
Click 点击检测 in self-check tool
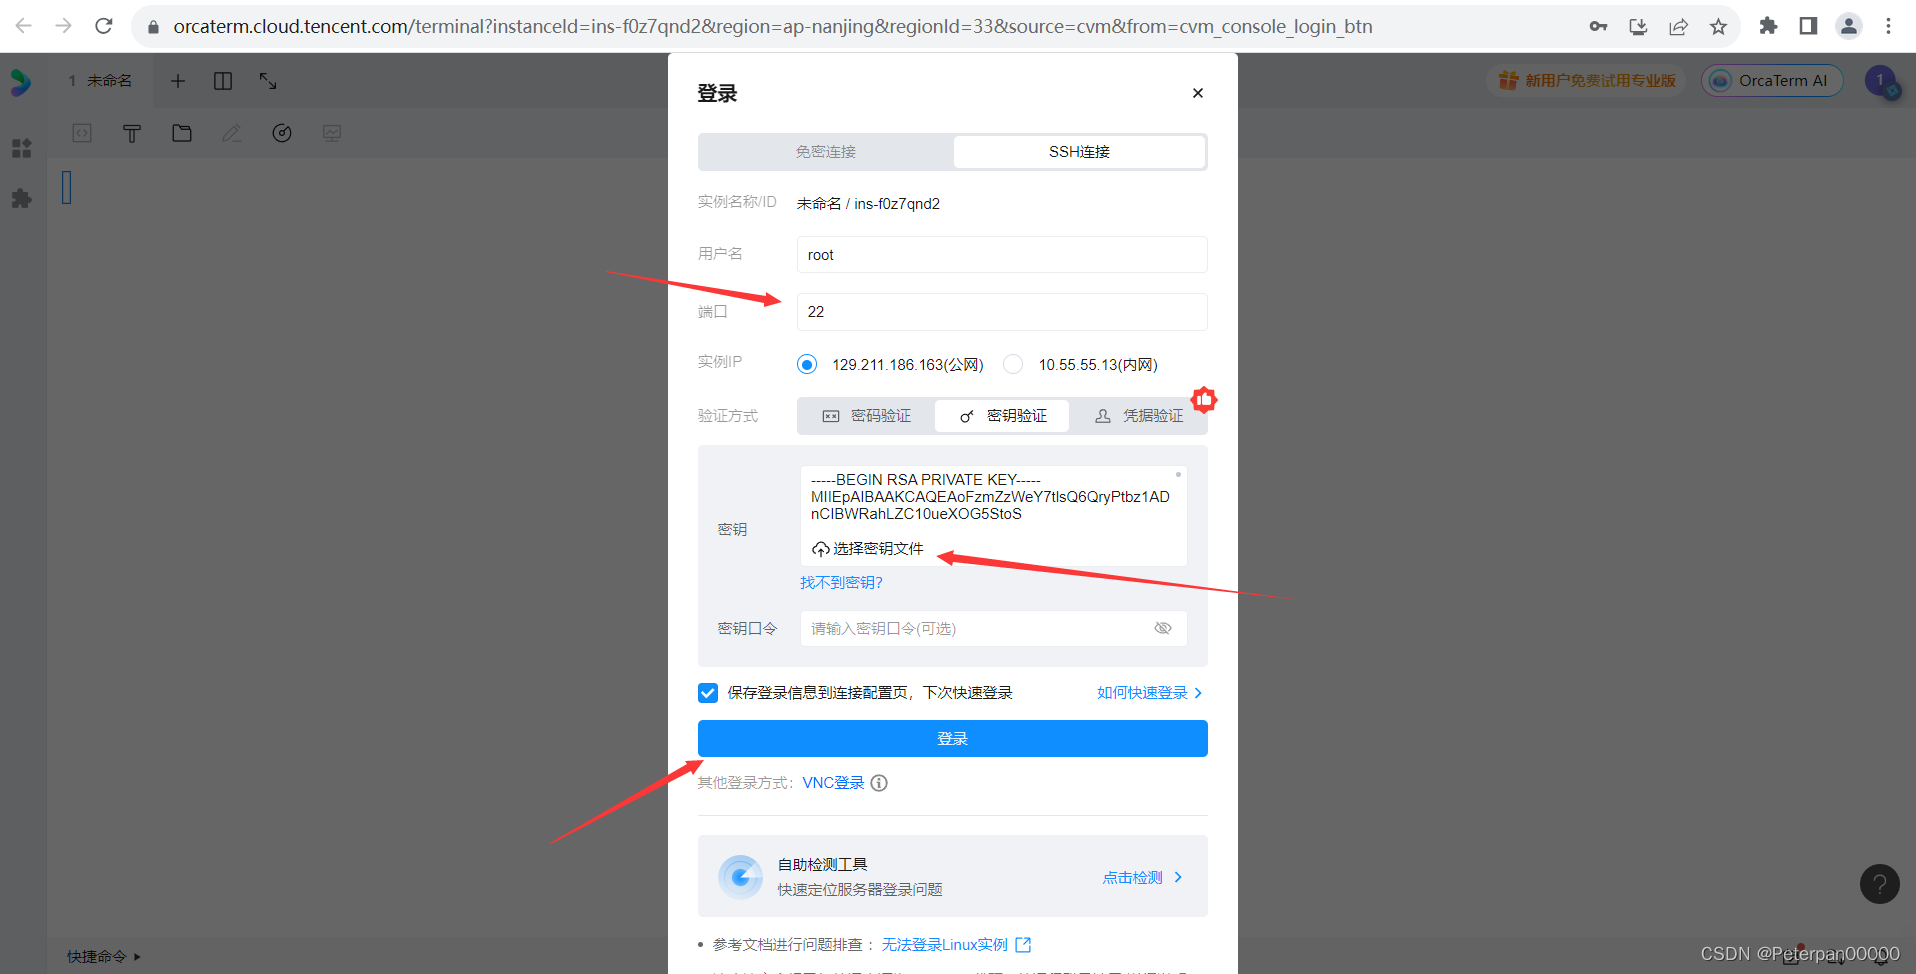pyautogui.click(x=1142, y=878)
